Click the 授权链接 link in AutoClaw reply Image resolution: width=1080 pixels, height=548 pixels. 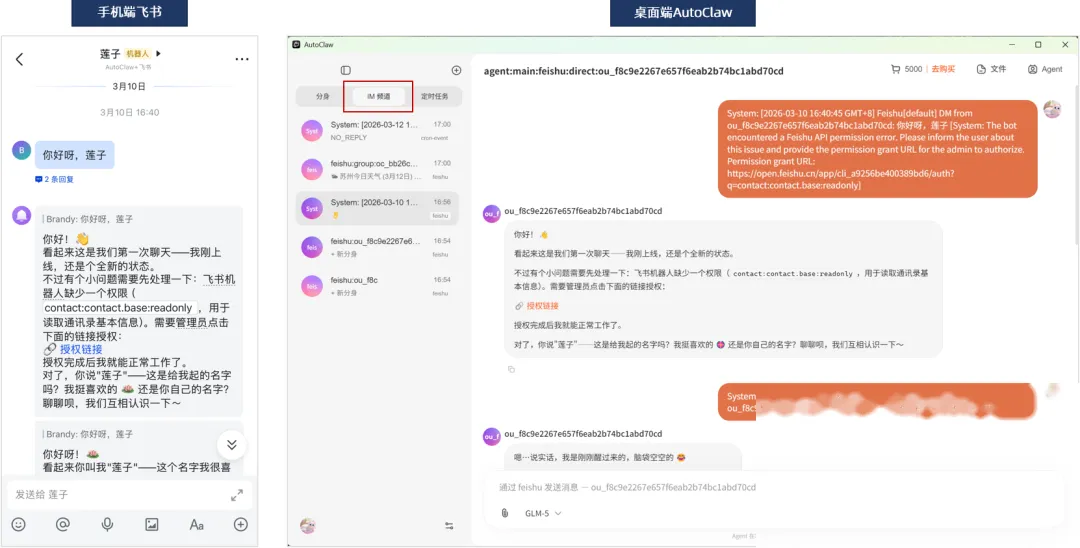(x=543, y=306)
